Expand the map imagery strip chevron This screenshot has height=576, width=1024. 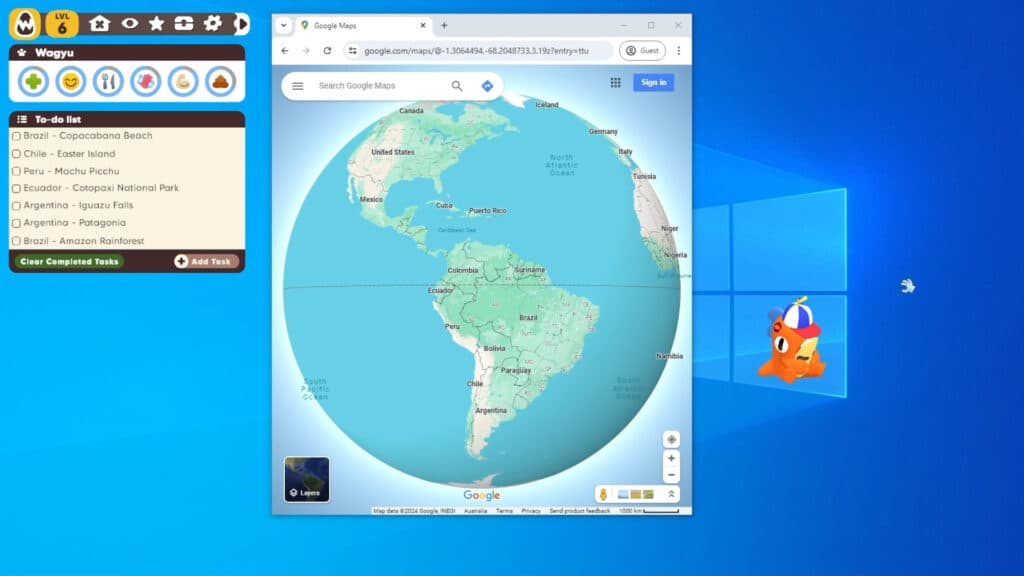pyautogui.click(x=671, y=494)
